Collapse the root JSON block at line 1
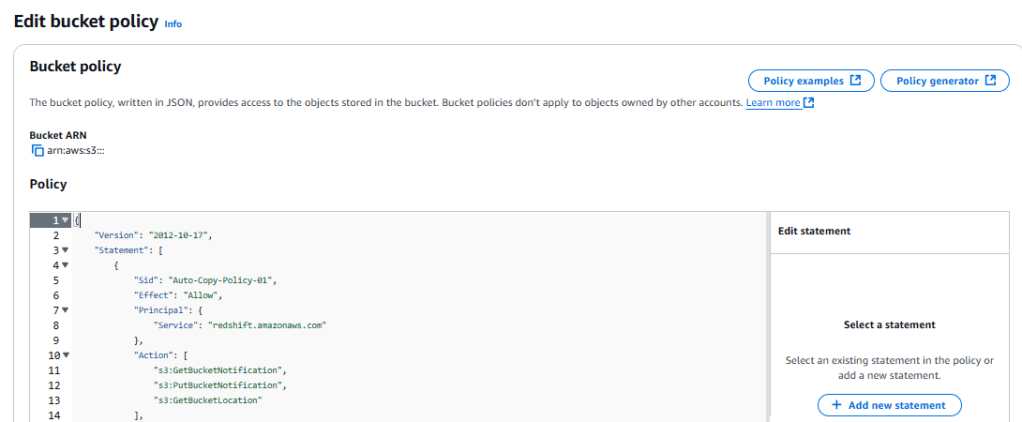 pyautogui.click(x=65, y=220)
